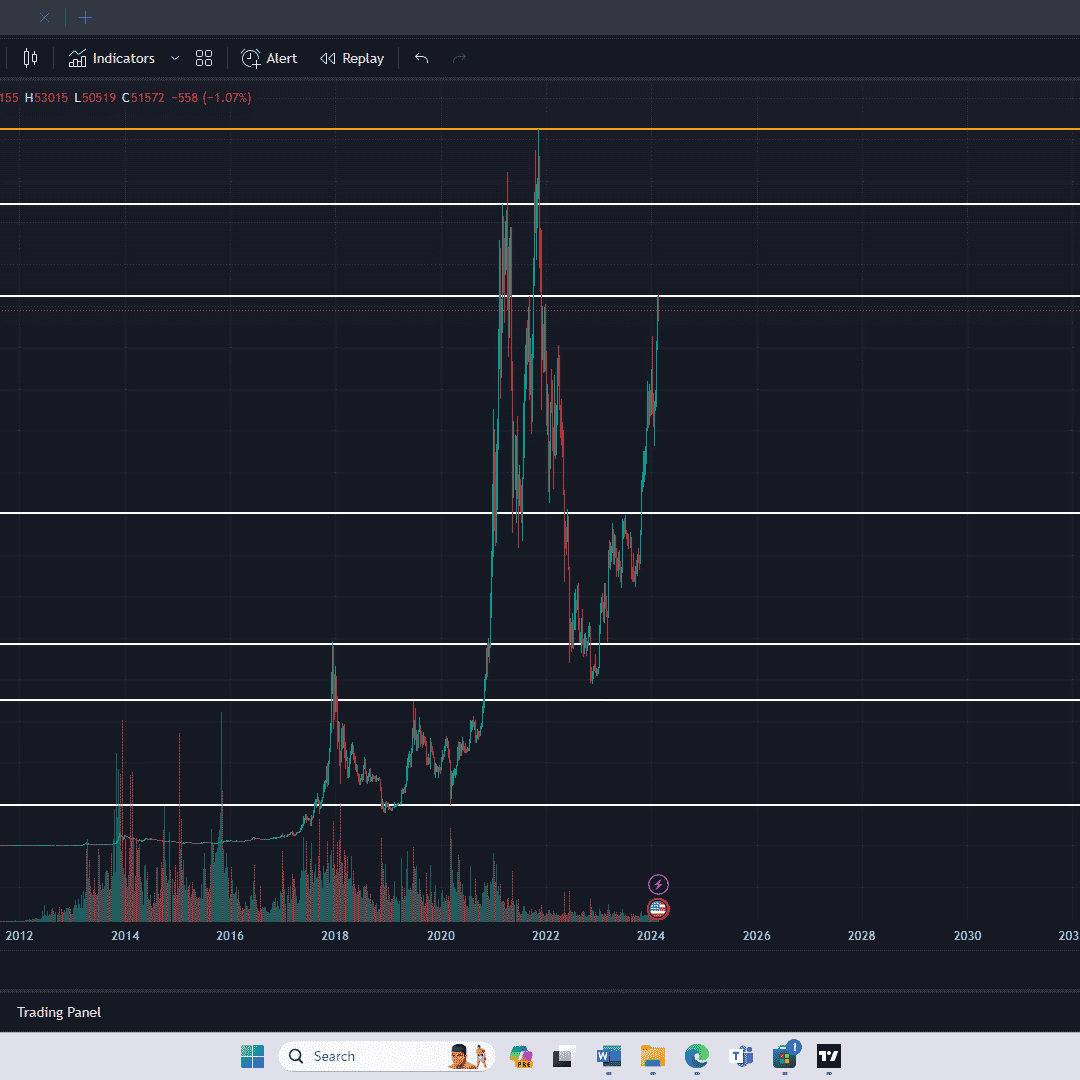Open the Trading Panel tab
This screenshot has width=1080, height=1080.
click(59, 1012)
